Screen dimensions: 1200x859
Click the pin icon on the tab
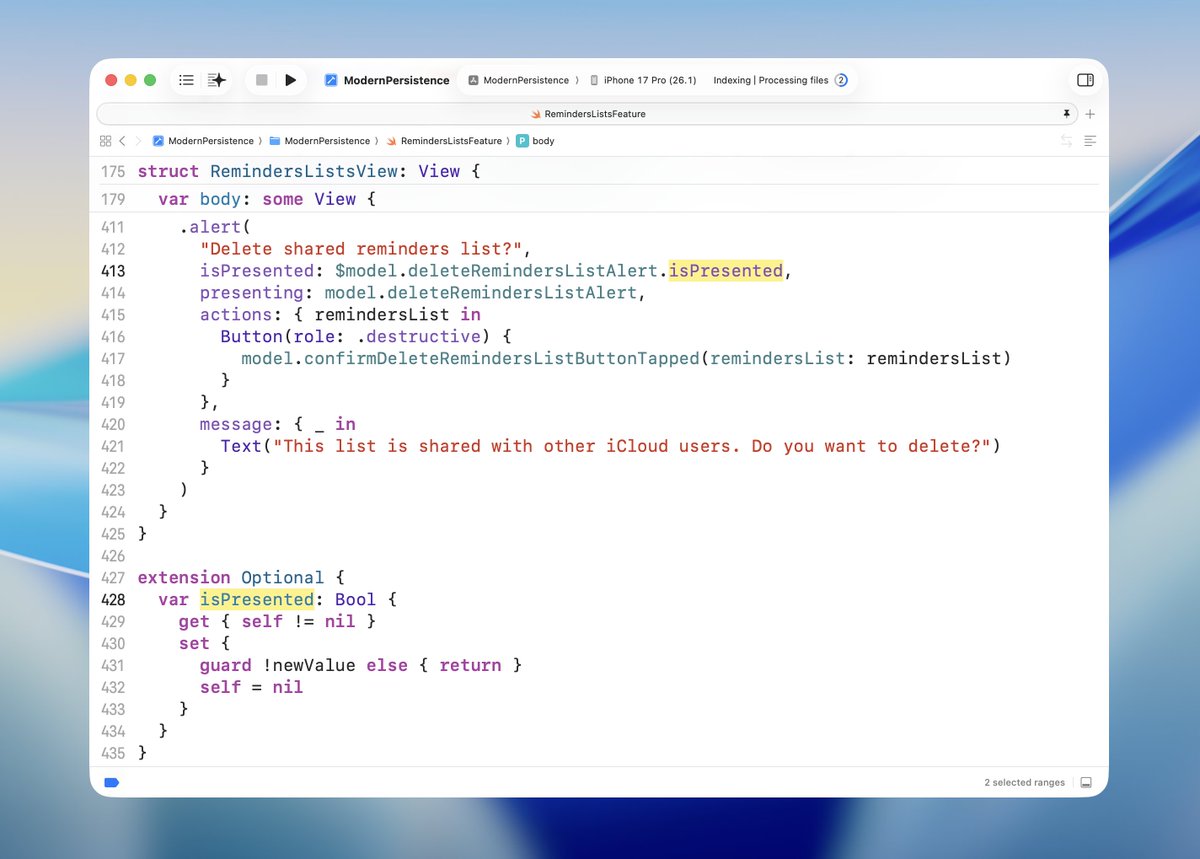click(1067, 114)
